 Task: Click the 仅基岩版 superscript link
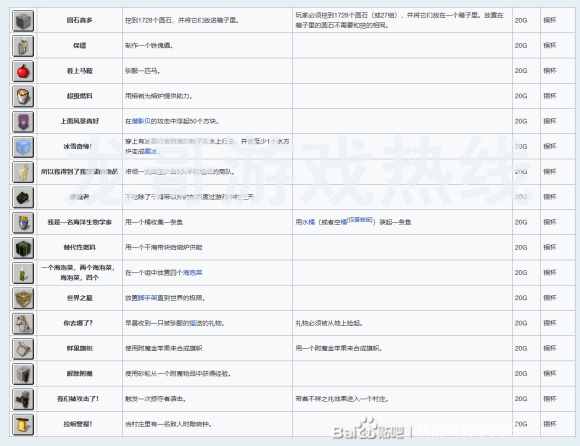click(360, 220)
